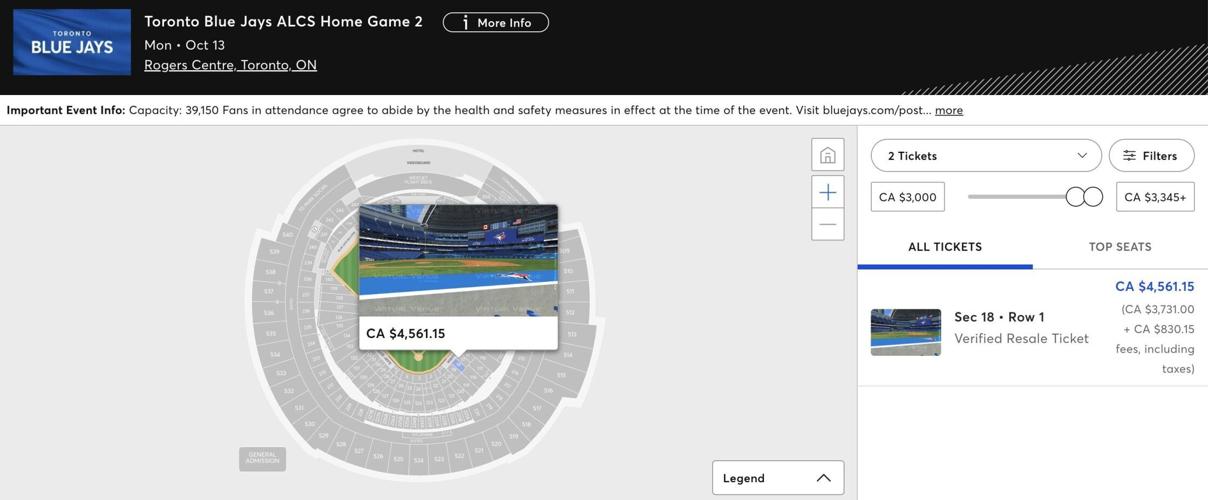Switch to the Top Seats tab

click(1120, 247)
